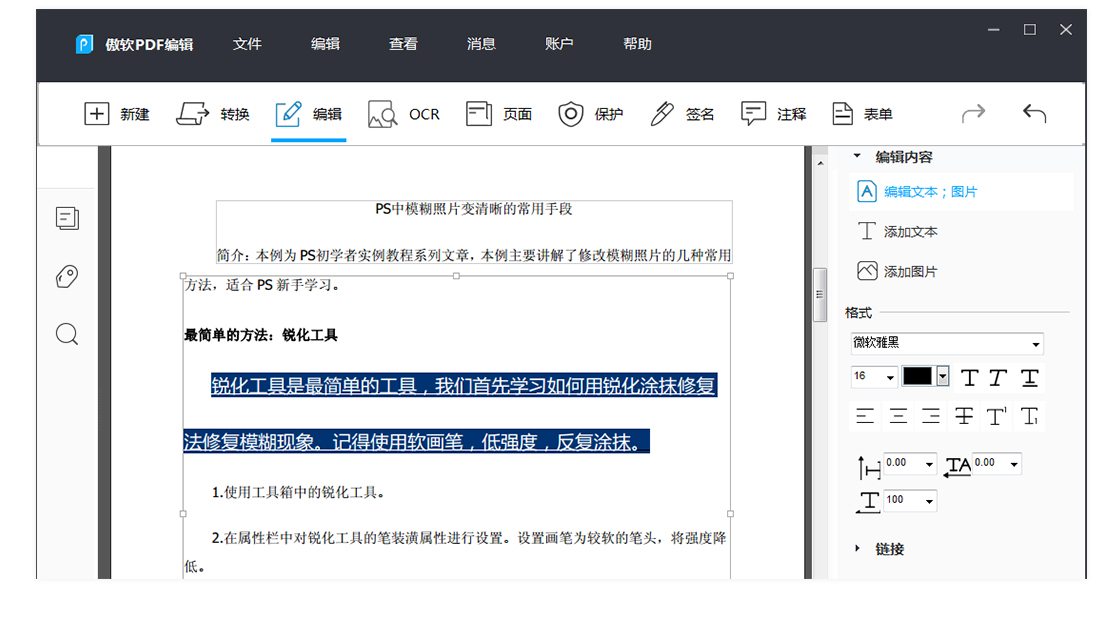Expand the 链接 section
This screenshot has width=1120, height=620.
[857, 549]
